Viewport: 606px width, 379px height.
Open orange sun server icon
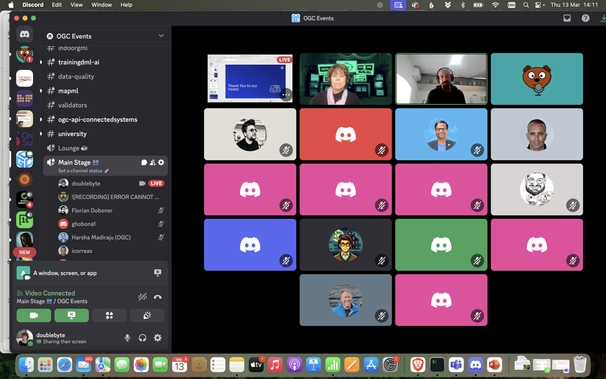coord(24,179)
